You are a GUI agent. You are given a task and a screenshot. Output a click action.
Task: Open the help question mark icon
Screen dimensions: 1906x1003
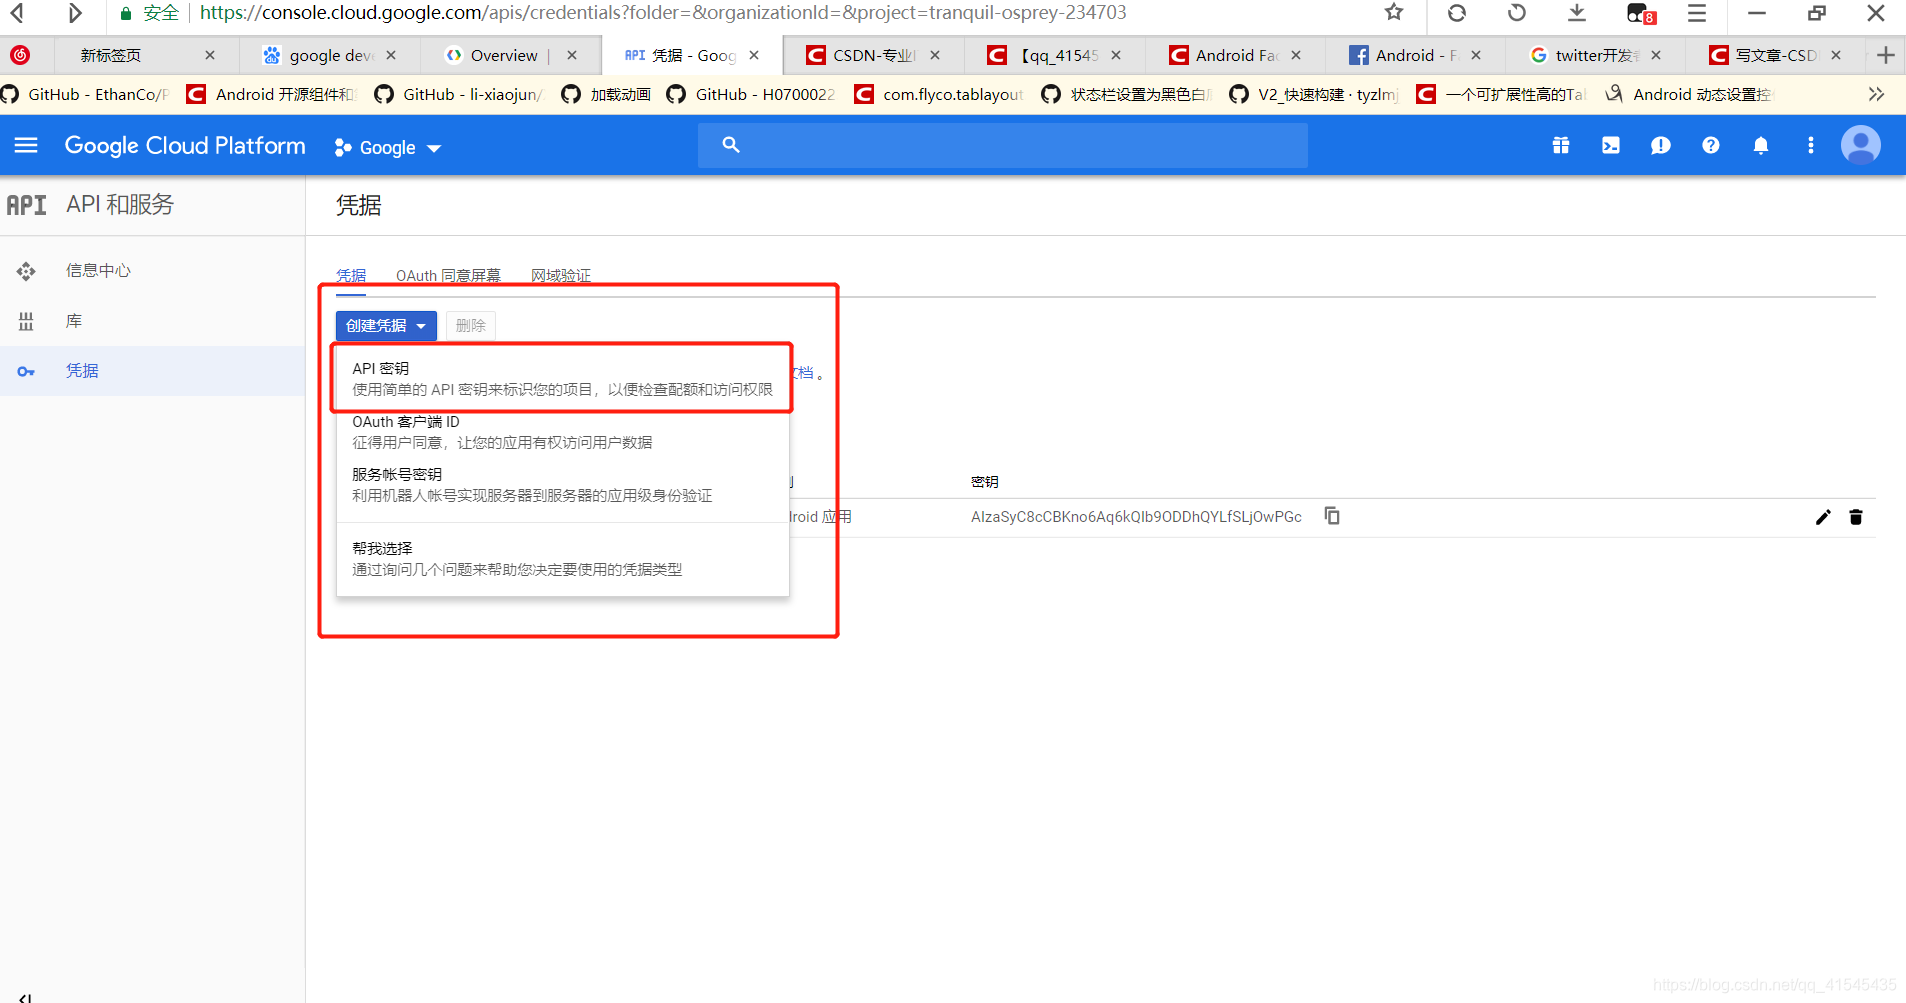[x=1710, y=146]
